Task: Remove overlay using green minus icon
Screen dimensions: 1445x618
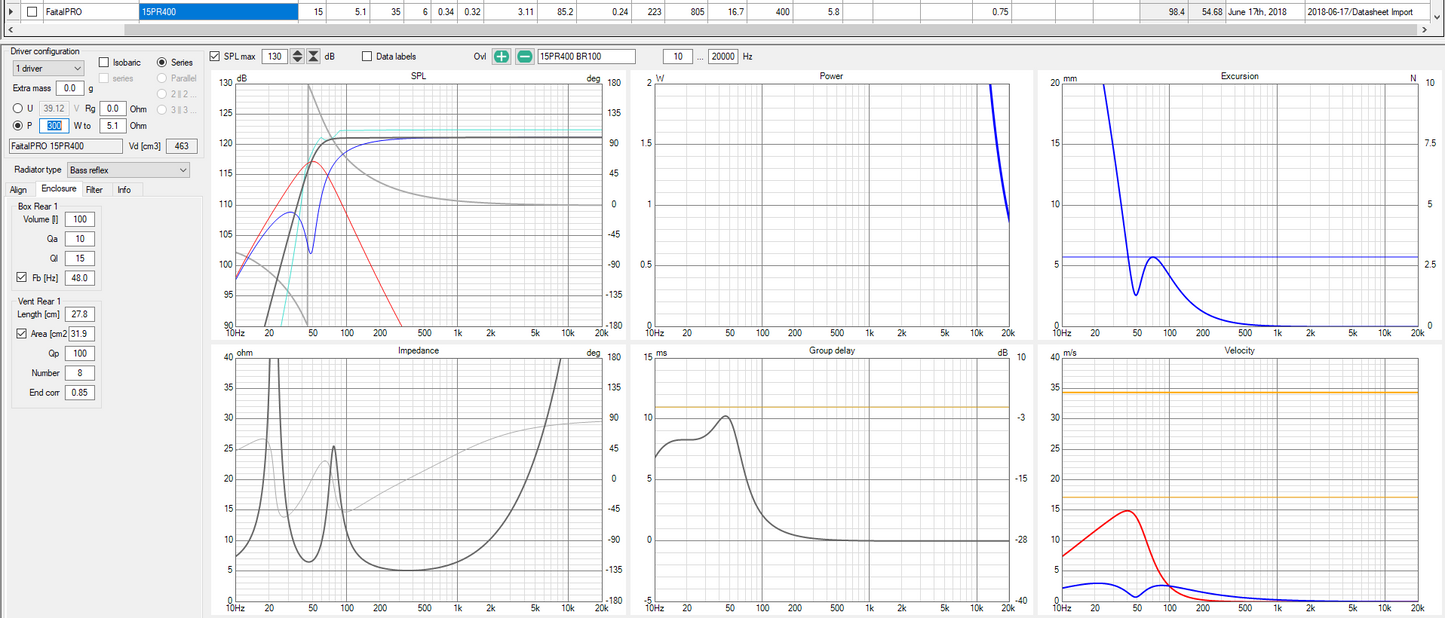Action: pyautogui.click(x=524, y=57)
